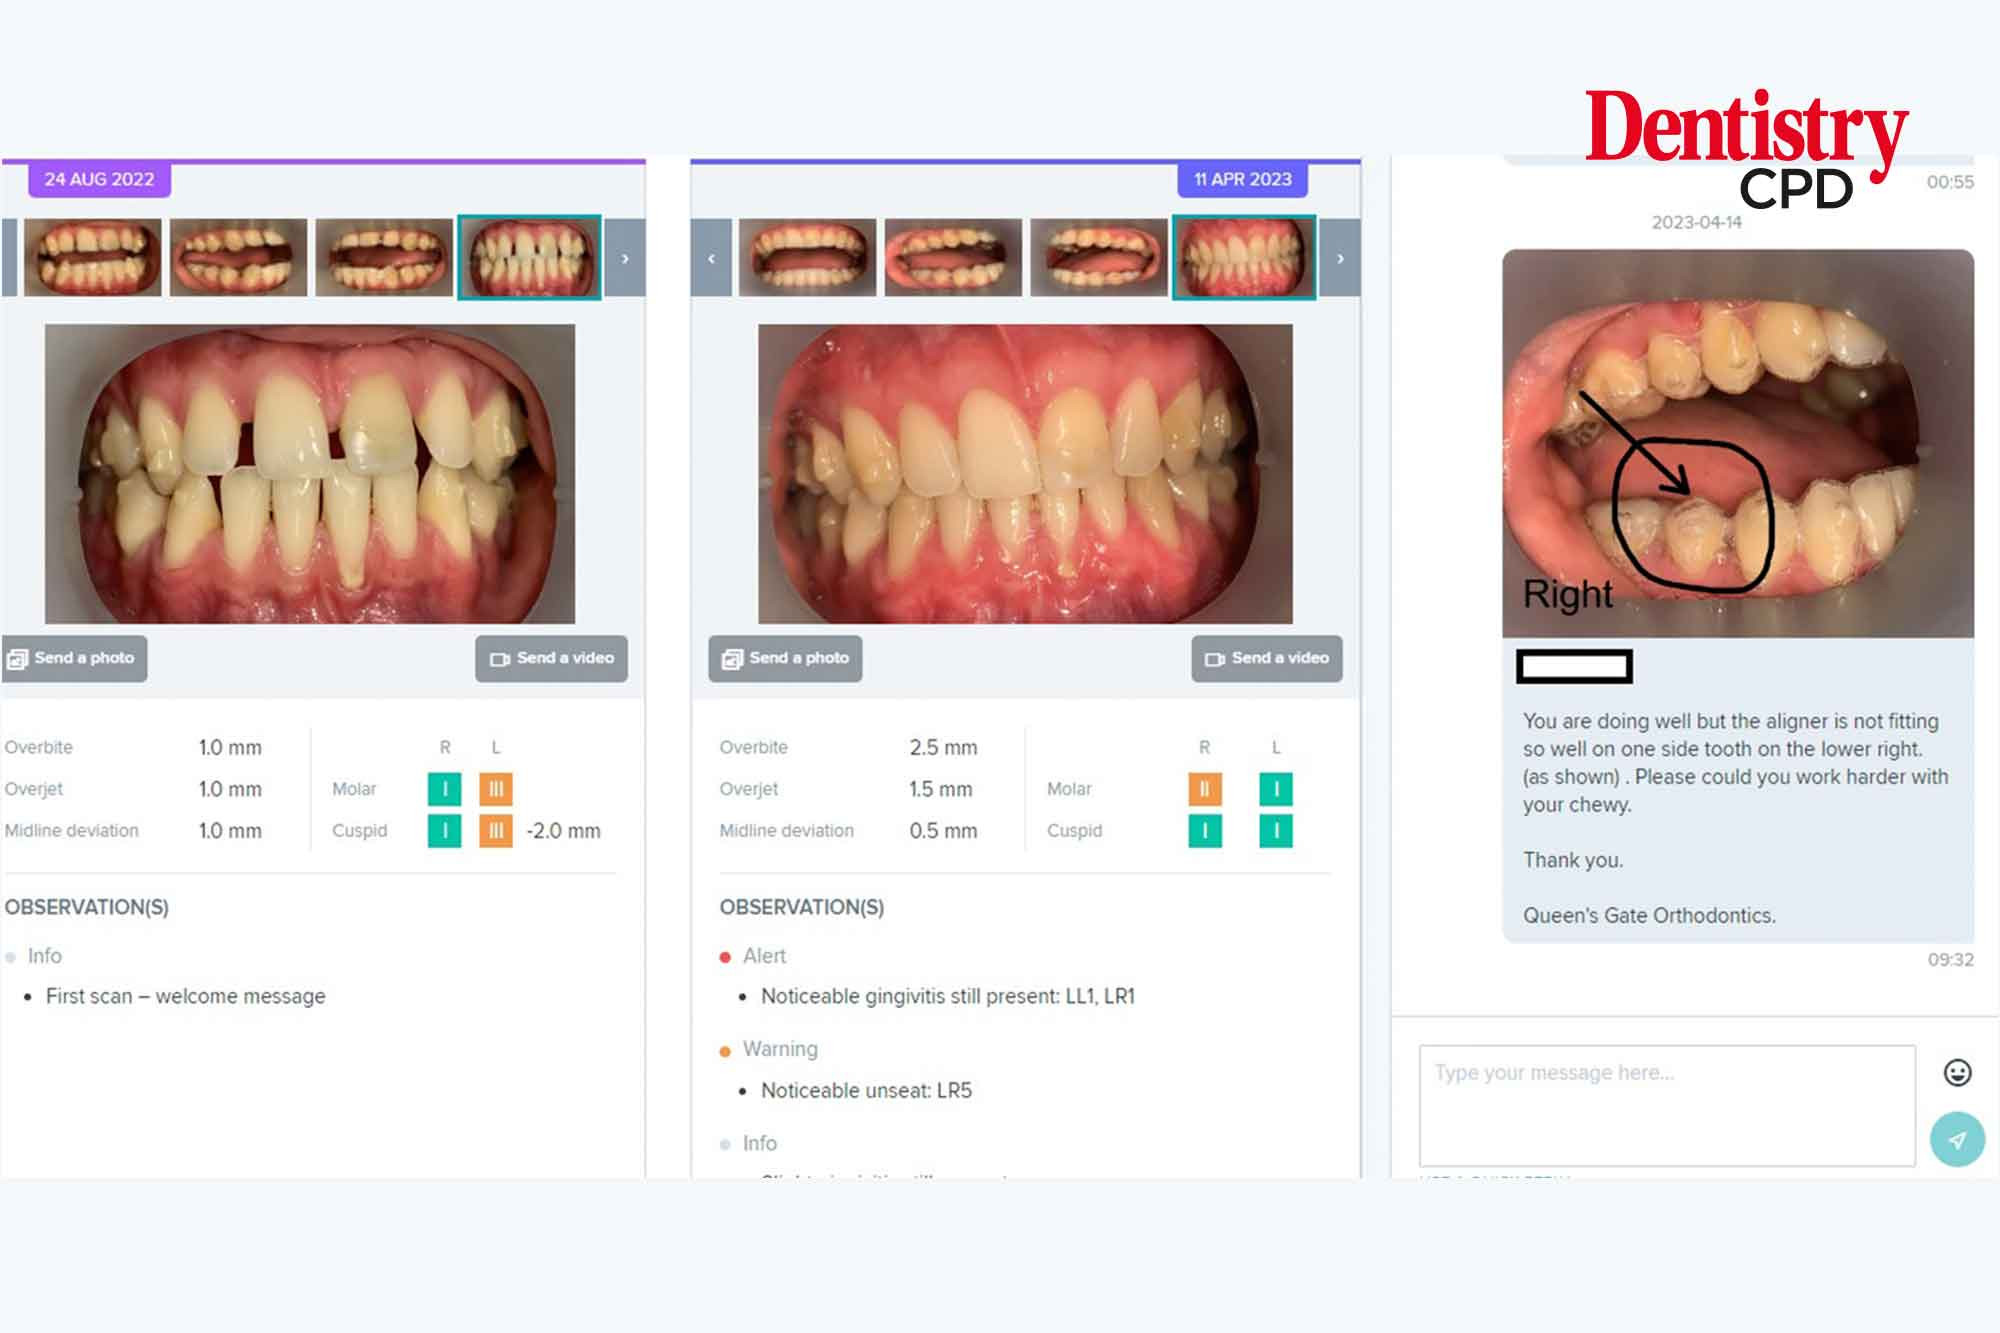Click left Cuspid class III badge, August scan

[495, 831]
